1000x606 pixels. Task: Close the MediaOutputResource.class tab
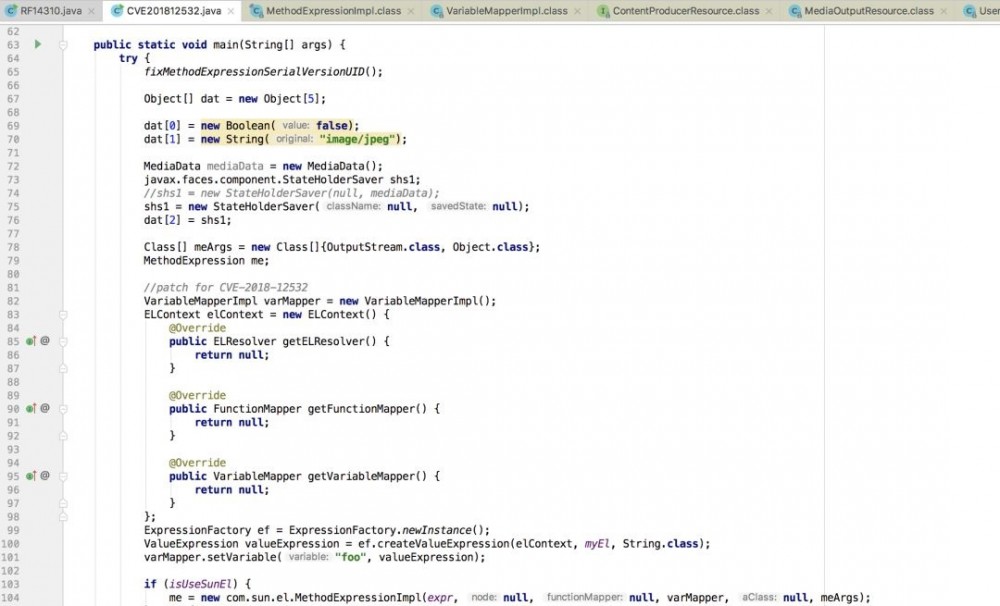tap(943, 11)
